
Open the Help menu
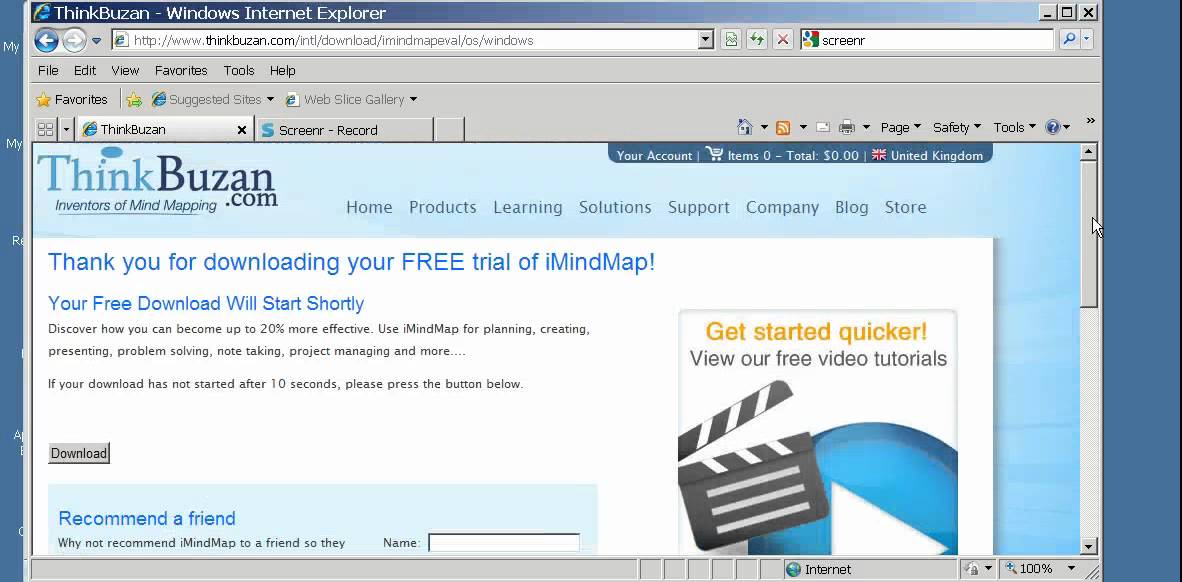click(x=282, y=70)
